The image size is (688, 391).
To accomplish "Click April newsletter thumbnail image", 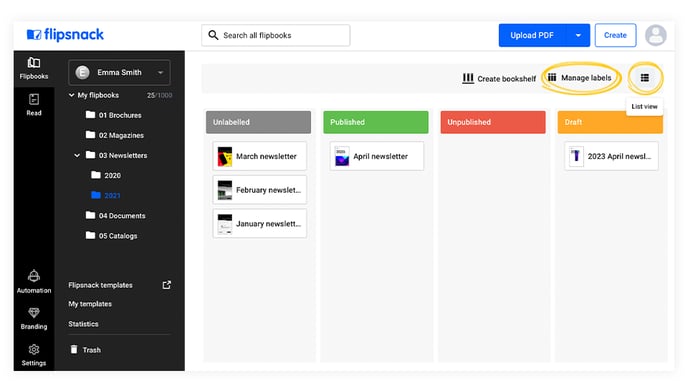I will pyautogui.click(x=342, y=156).
